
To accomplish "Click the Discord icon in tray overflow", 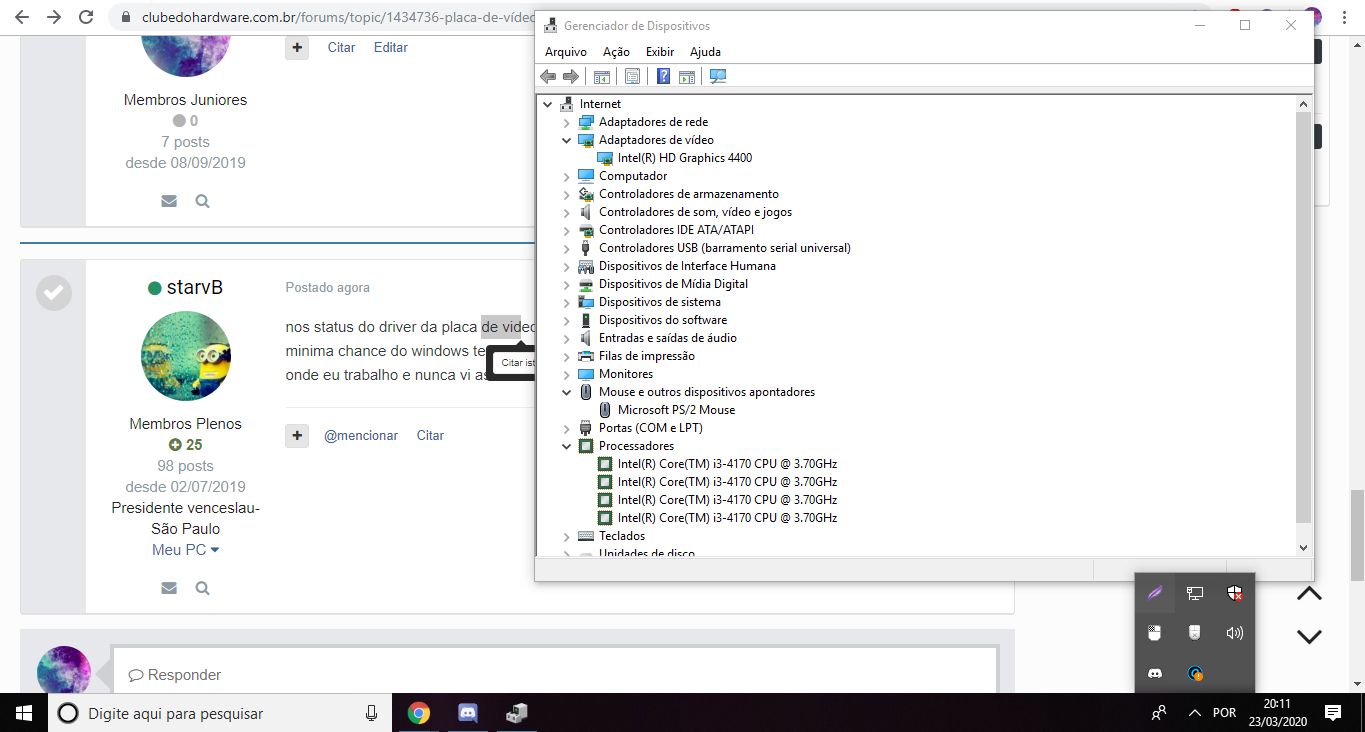I will click(1154, 674).
